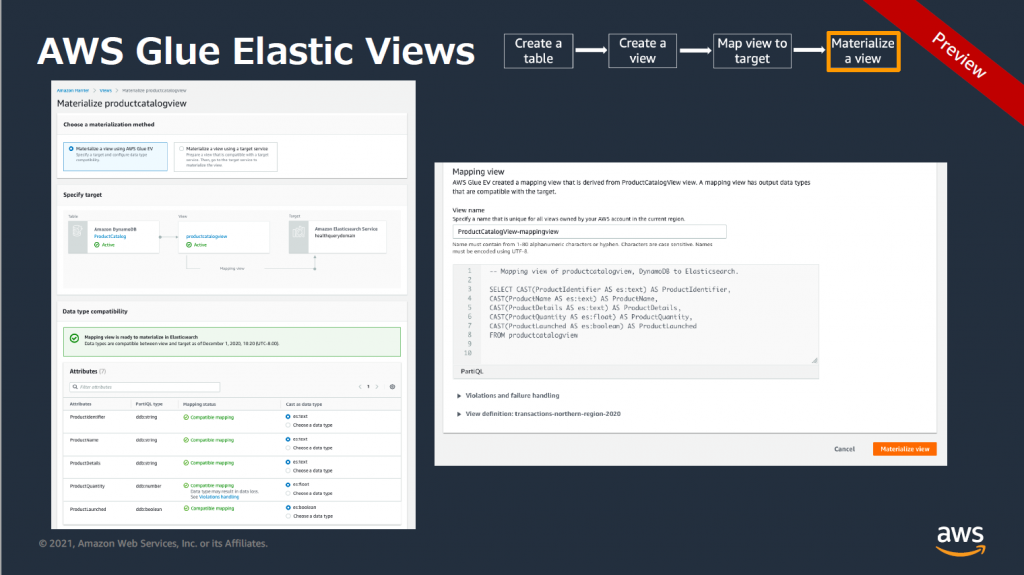Select es:text radio for ProductDetails
The height and width of the screenshot is (575, 1024).
[x=288, y=462]
